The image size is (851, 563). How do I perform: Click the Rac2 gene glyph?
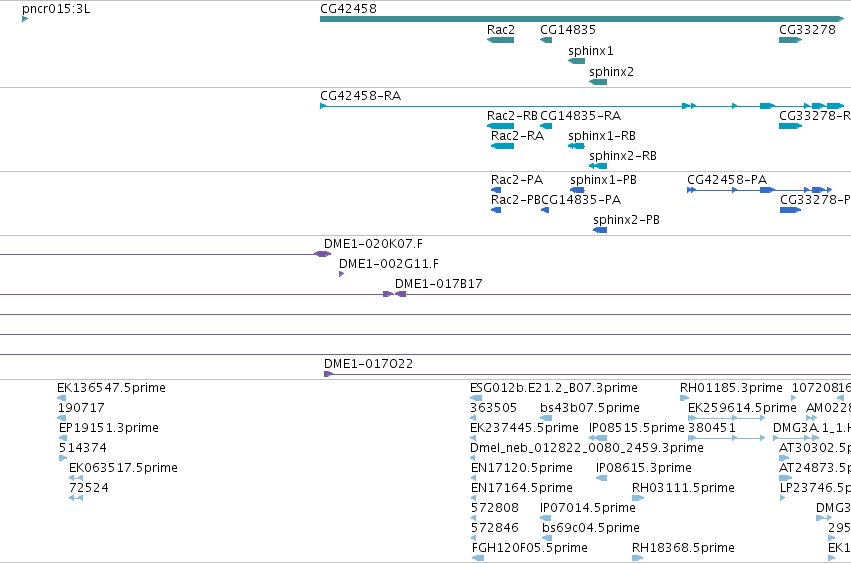pos(500,40)
